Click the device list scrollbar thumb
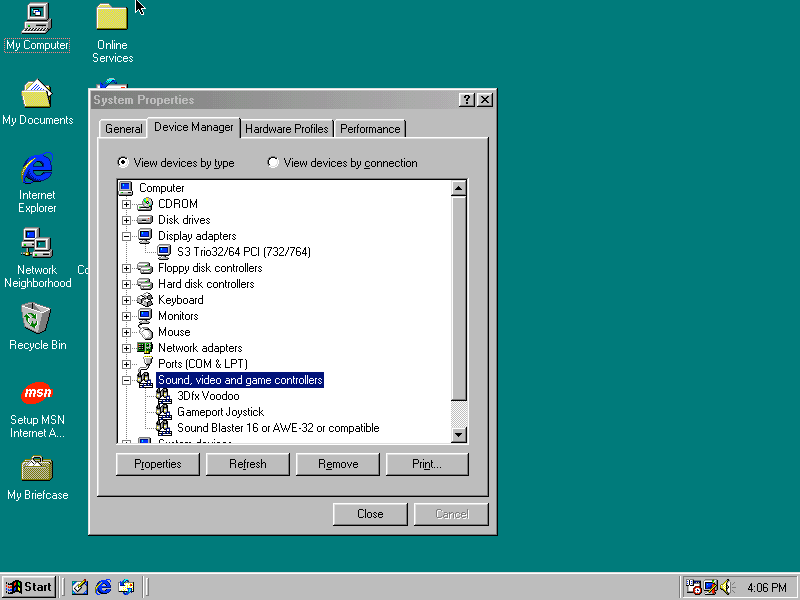The image size is (800, 600). pyautogui.click(x=459, y=298)
